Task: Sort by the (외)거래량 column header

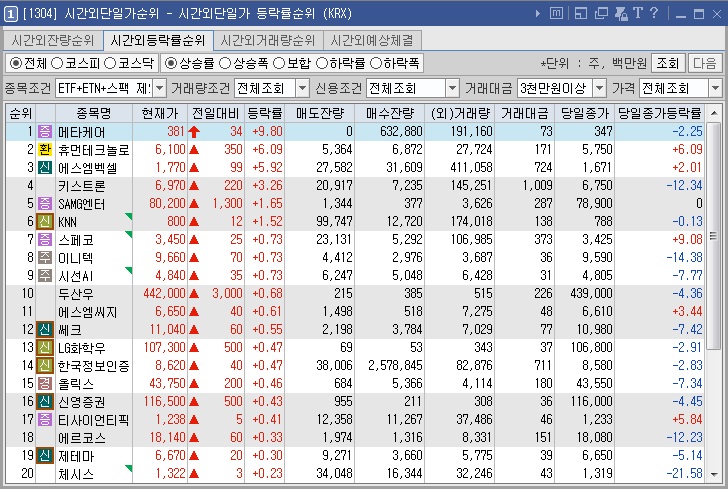Action: coord(460,113)
